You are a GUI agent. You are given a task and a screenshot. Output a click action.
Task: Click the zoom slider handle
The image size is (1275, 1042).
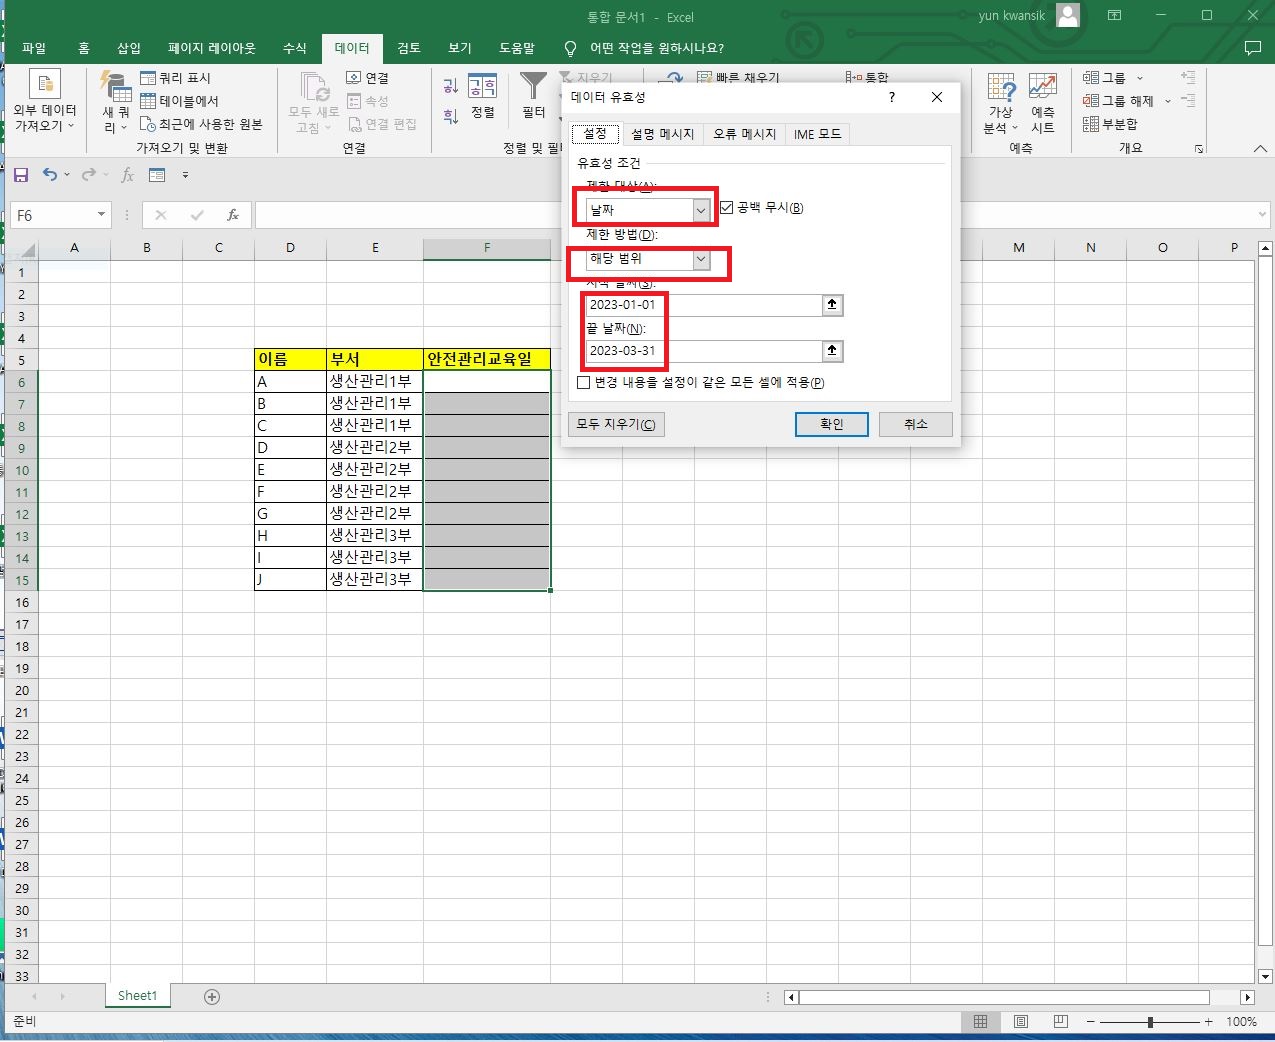tap(1150, 1022)
